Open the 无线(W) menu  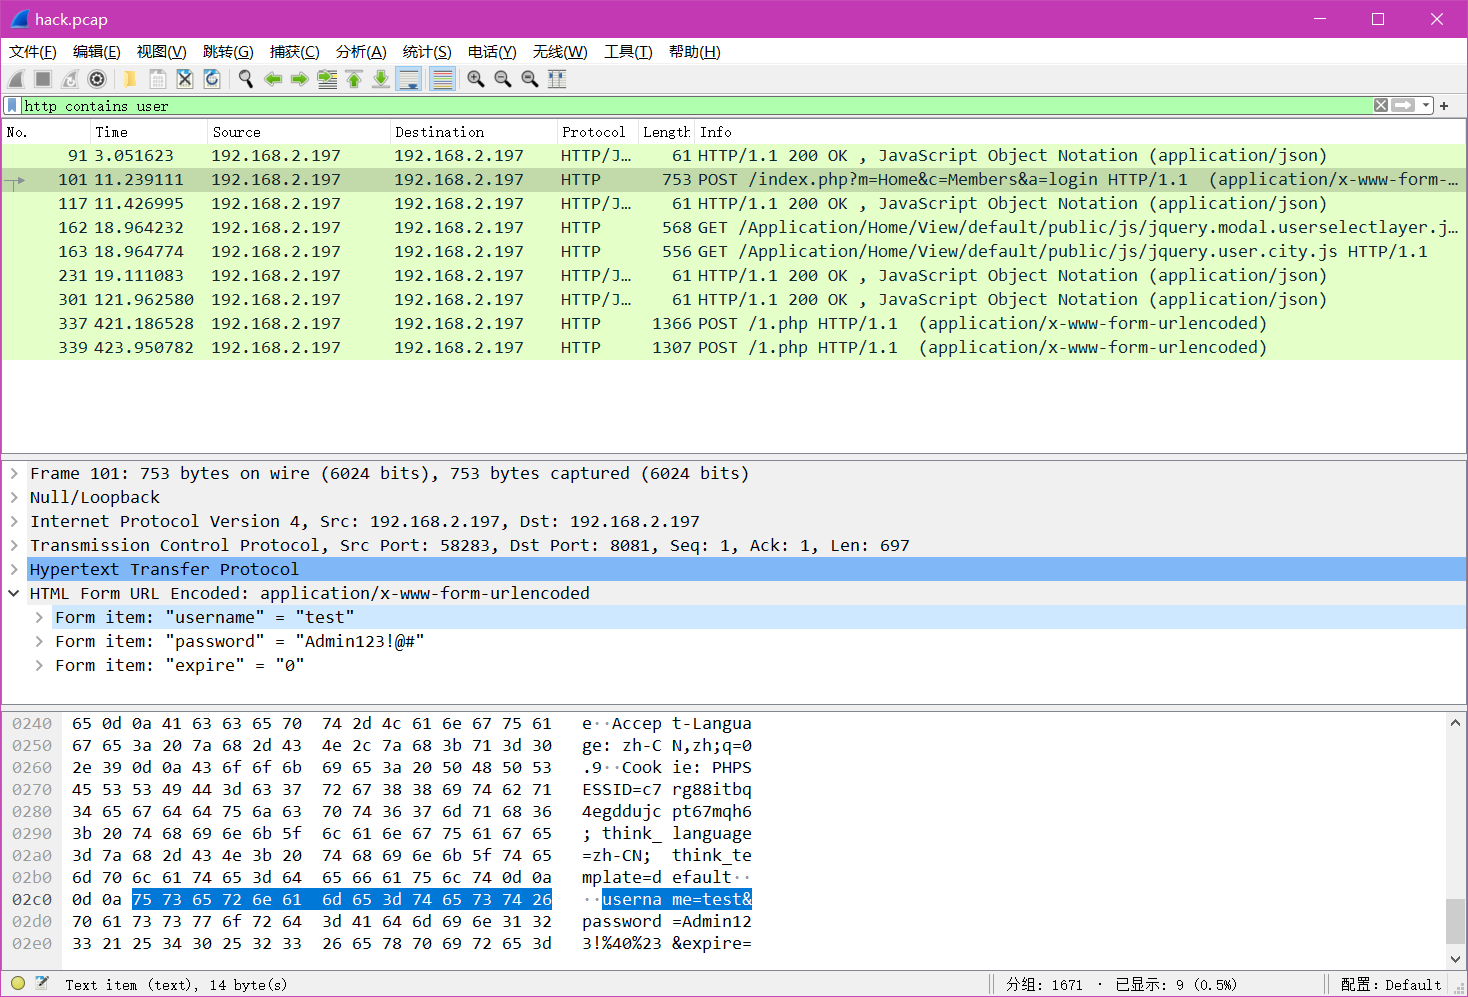click(x=560, y=52)
